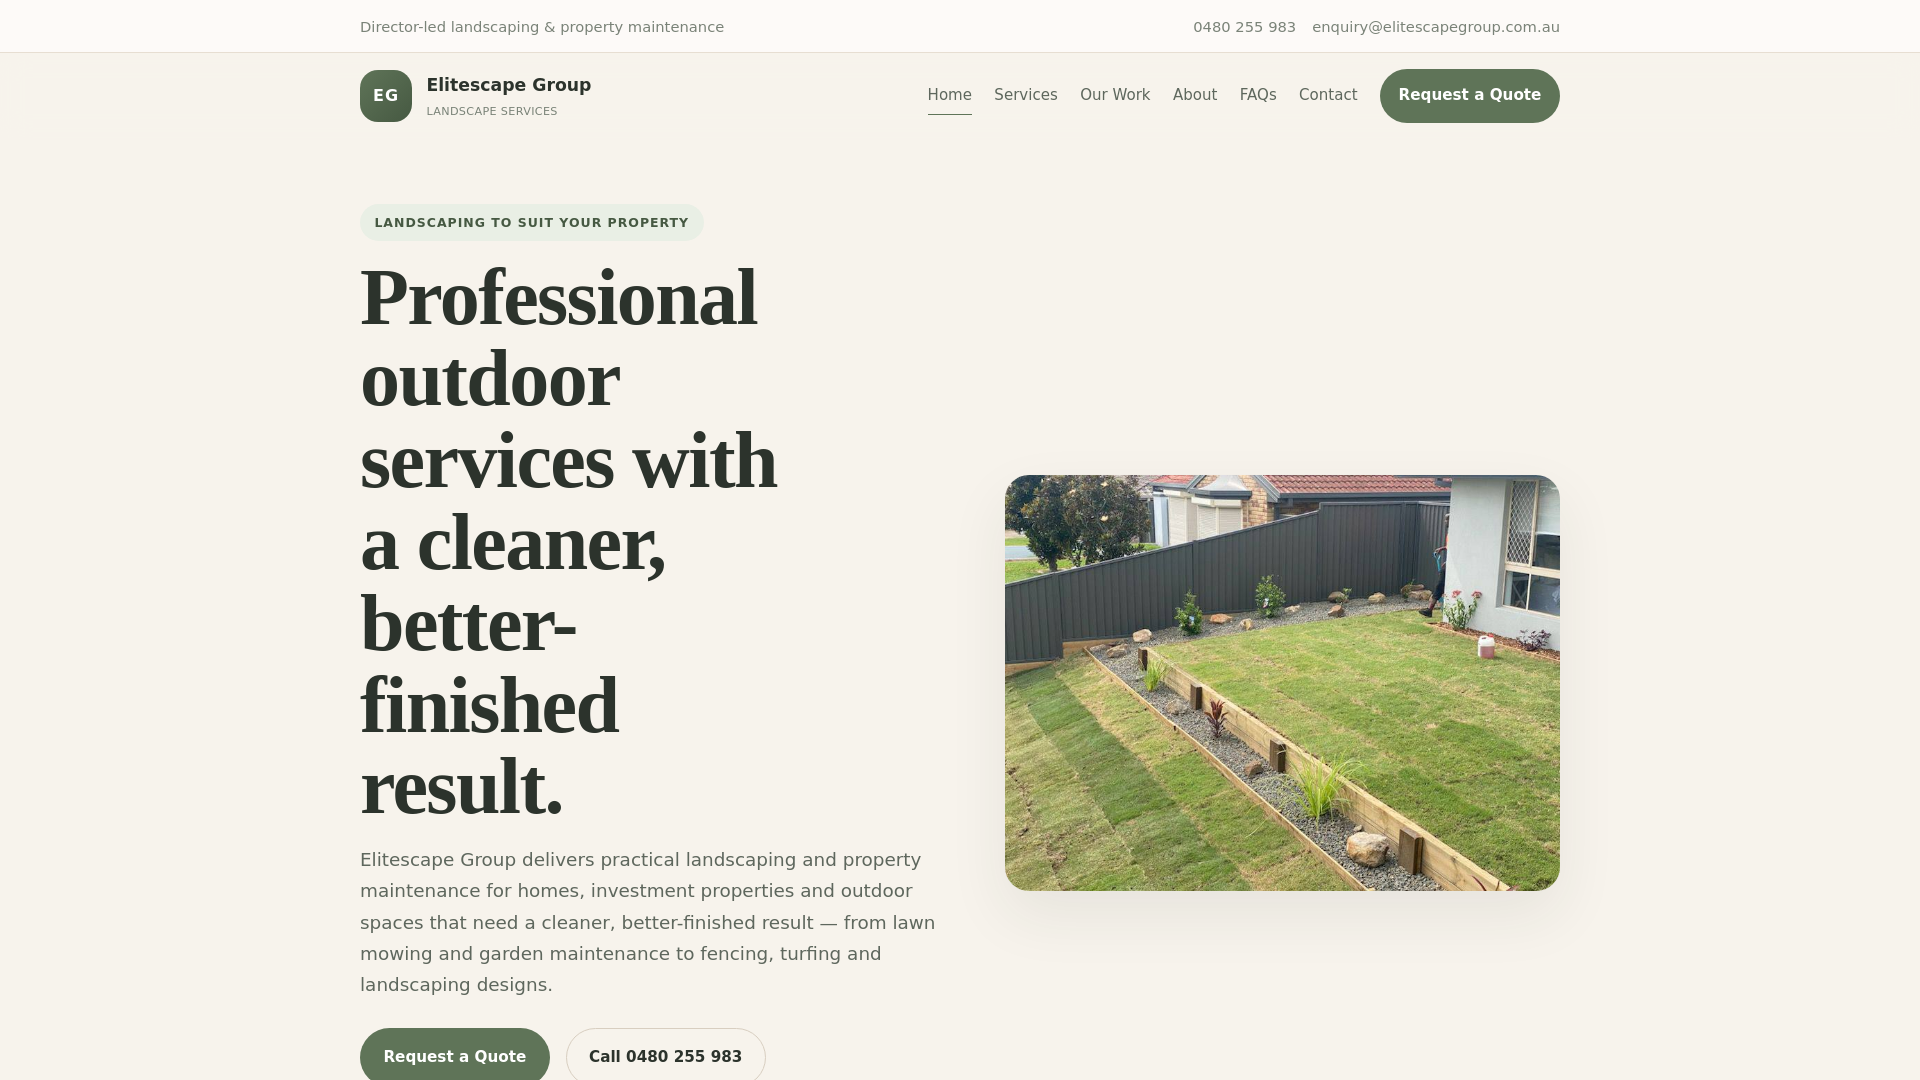Navigate to the About page
Image resolution: width=1920 pixels, height=1080 pixels.
[1194, 95]
